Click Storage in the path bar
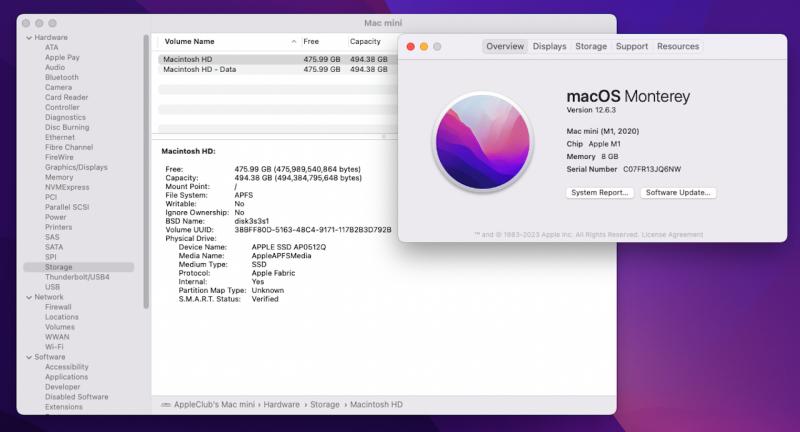Viewport: 800px width, 432px height. click(x=325, y=404)
